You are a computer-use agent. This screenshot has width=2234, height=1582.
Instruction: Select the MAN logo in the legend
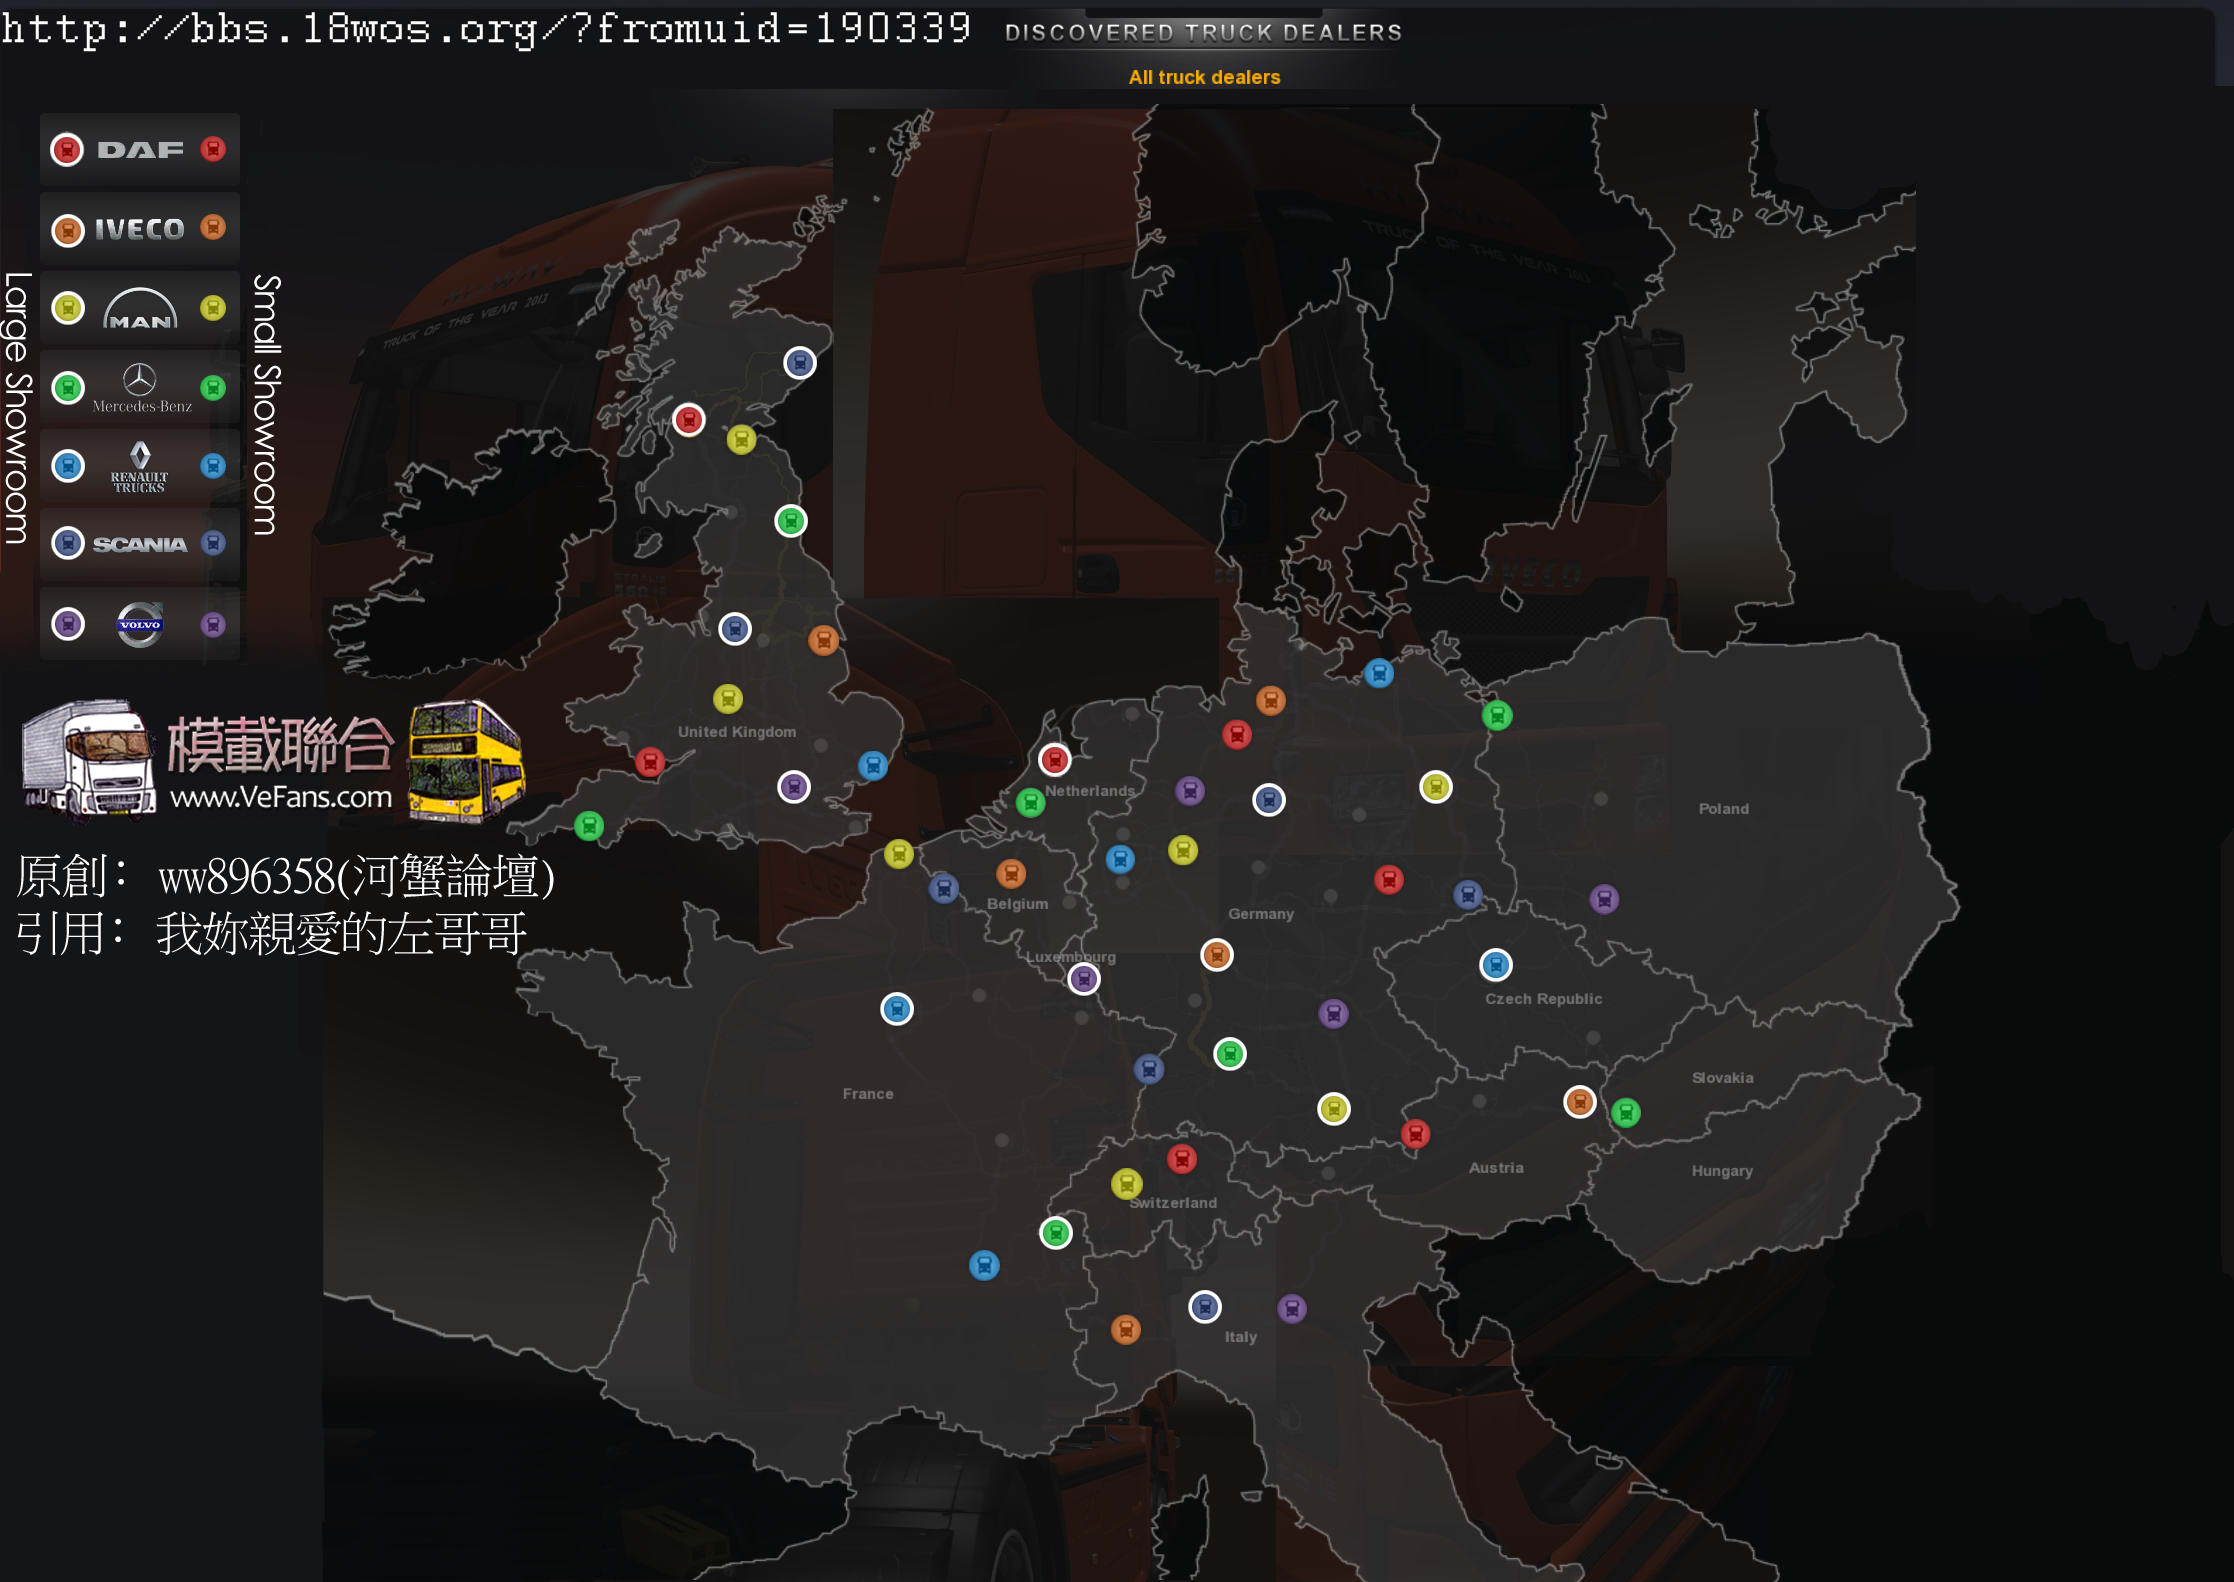(140, 309)
